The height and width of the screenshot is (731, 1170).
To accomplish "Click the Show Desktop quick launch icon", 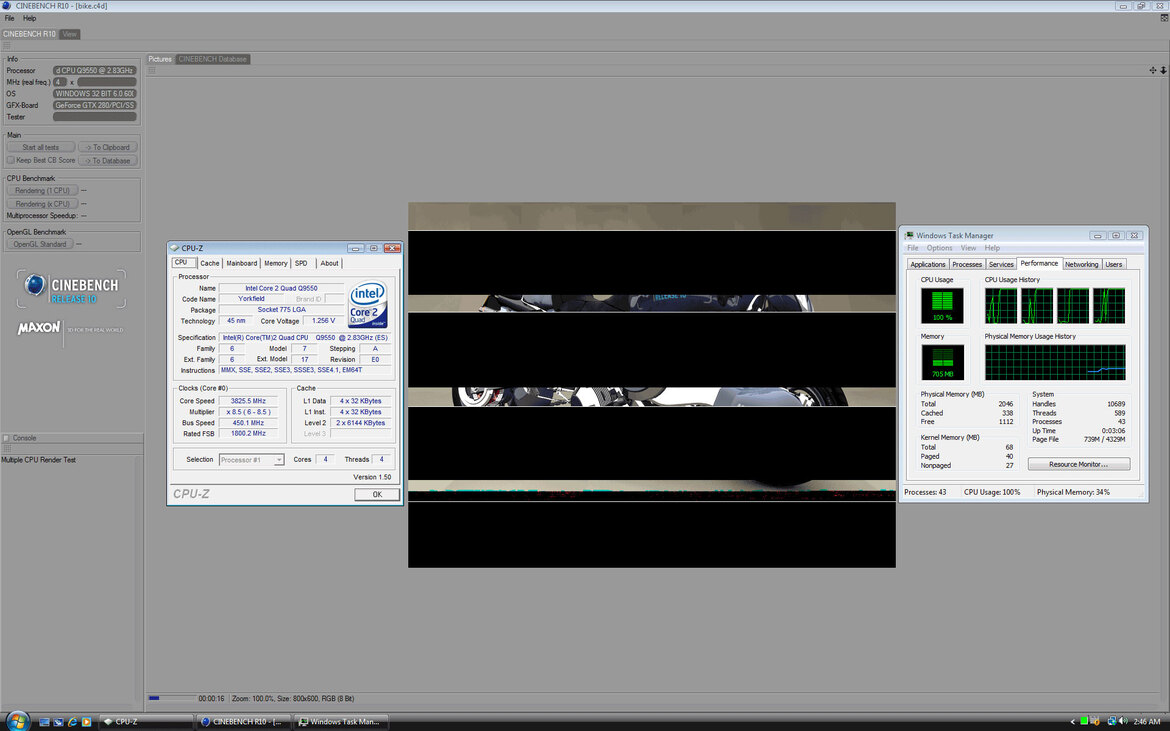I will coord(45,722).
